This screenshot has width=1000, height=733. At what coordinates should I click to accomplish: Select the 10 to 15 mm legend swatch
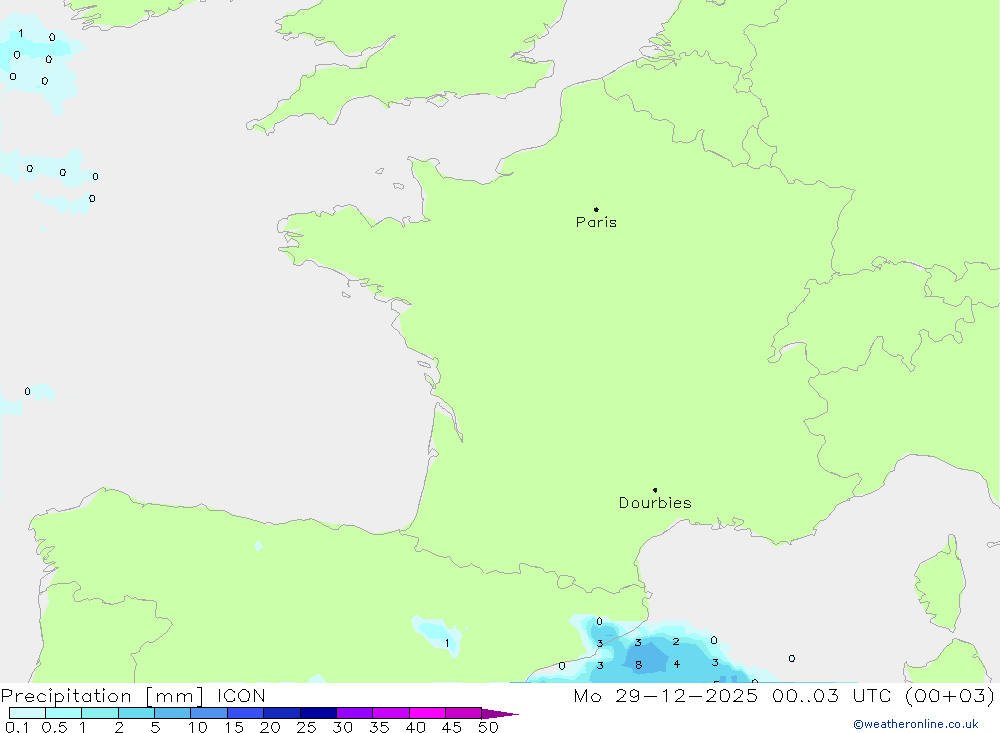tap(209, 713)
